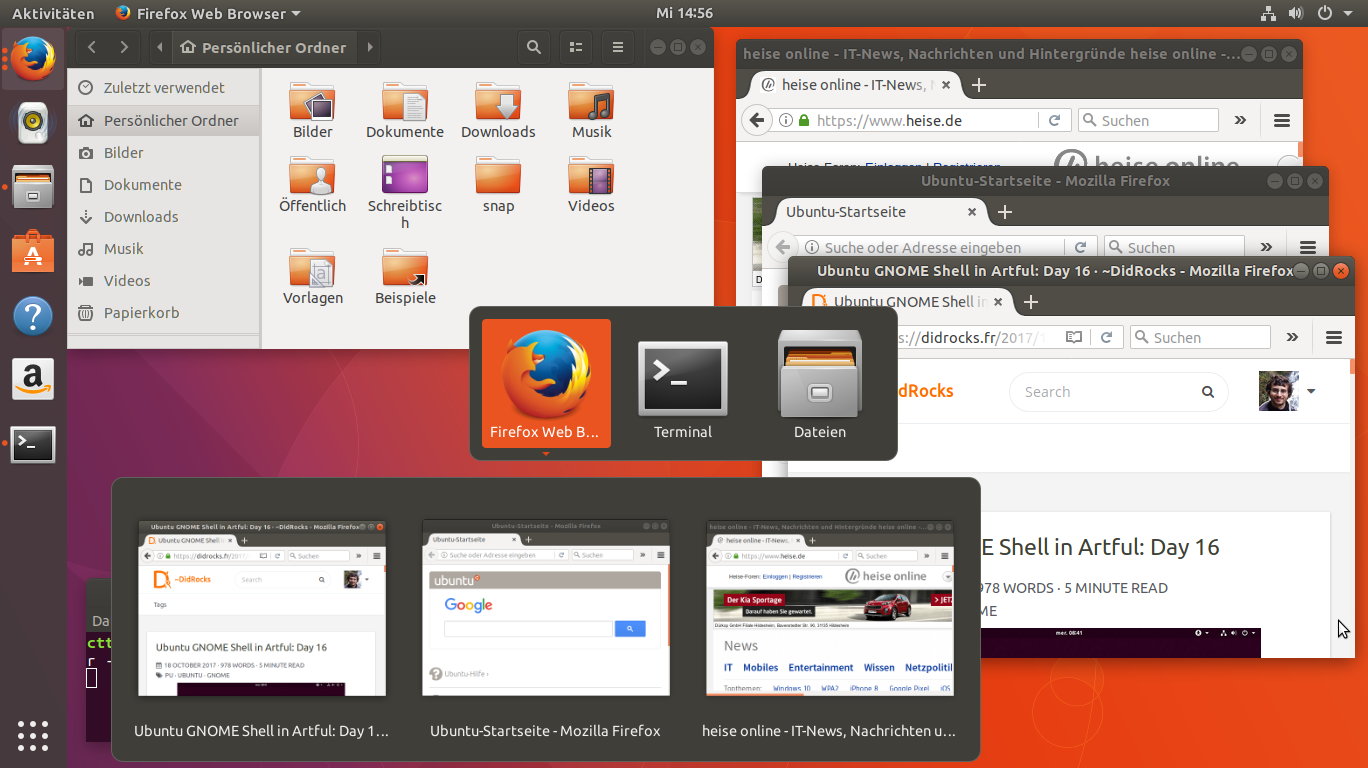
Task: Click Aktivitäten in the top bar
Action: click(x=53, y=14)
